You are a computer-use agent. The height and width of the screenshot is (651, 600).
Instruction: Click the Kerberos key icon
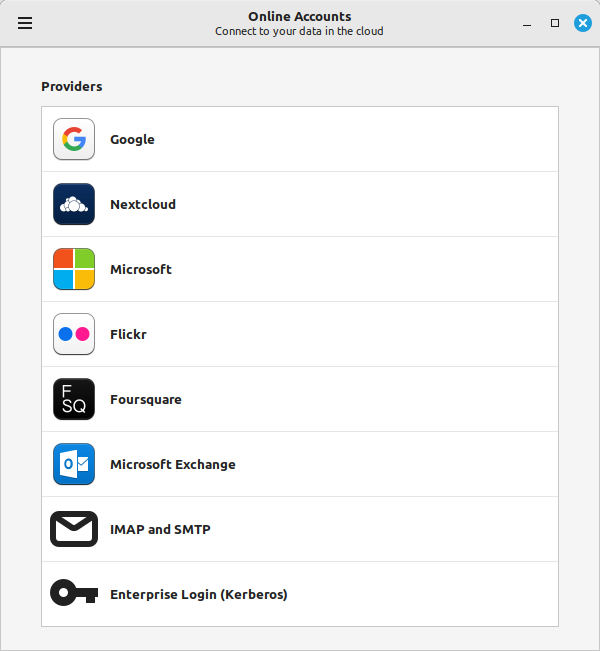(x=74, y=594)
